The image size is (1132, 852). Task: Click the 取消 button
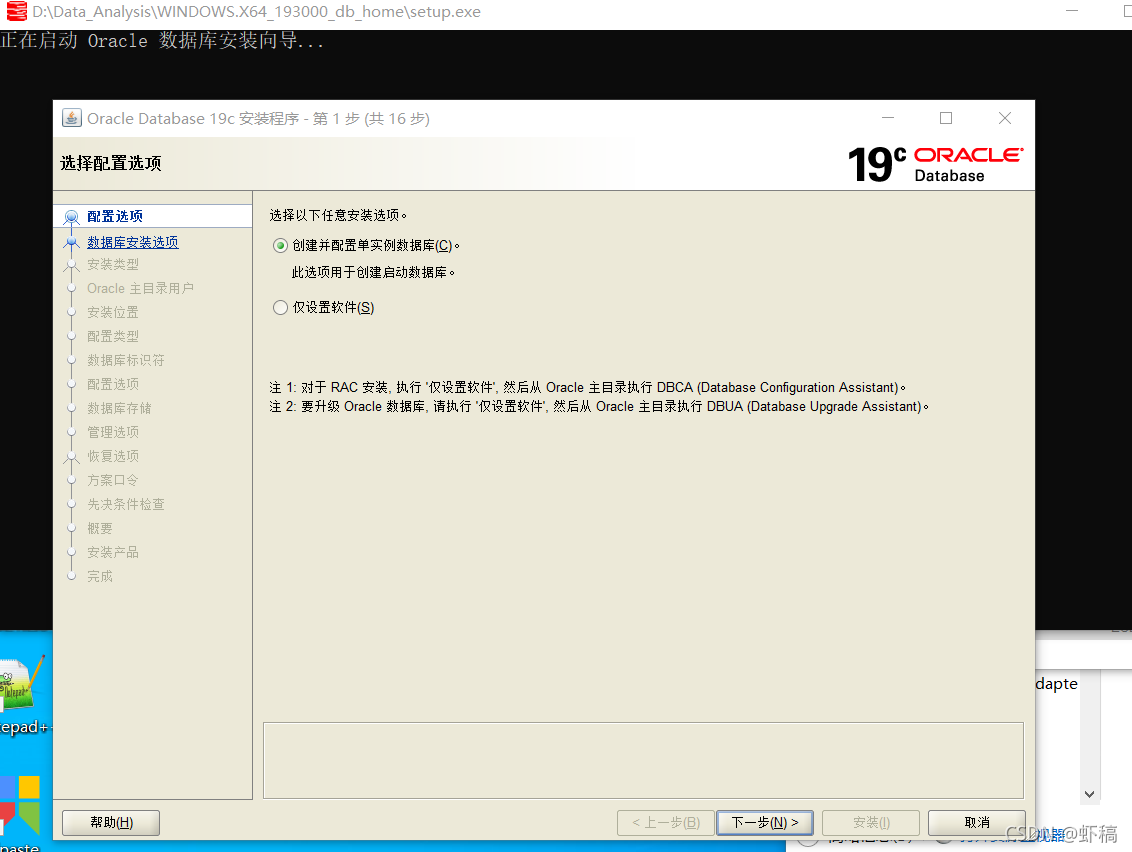click(976, 822)
